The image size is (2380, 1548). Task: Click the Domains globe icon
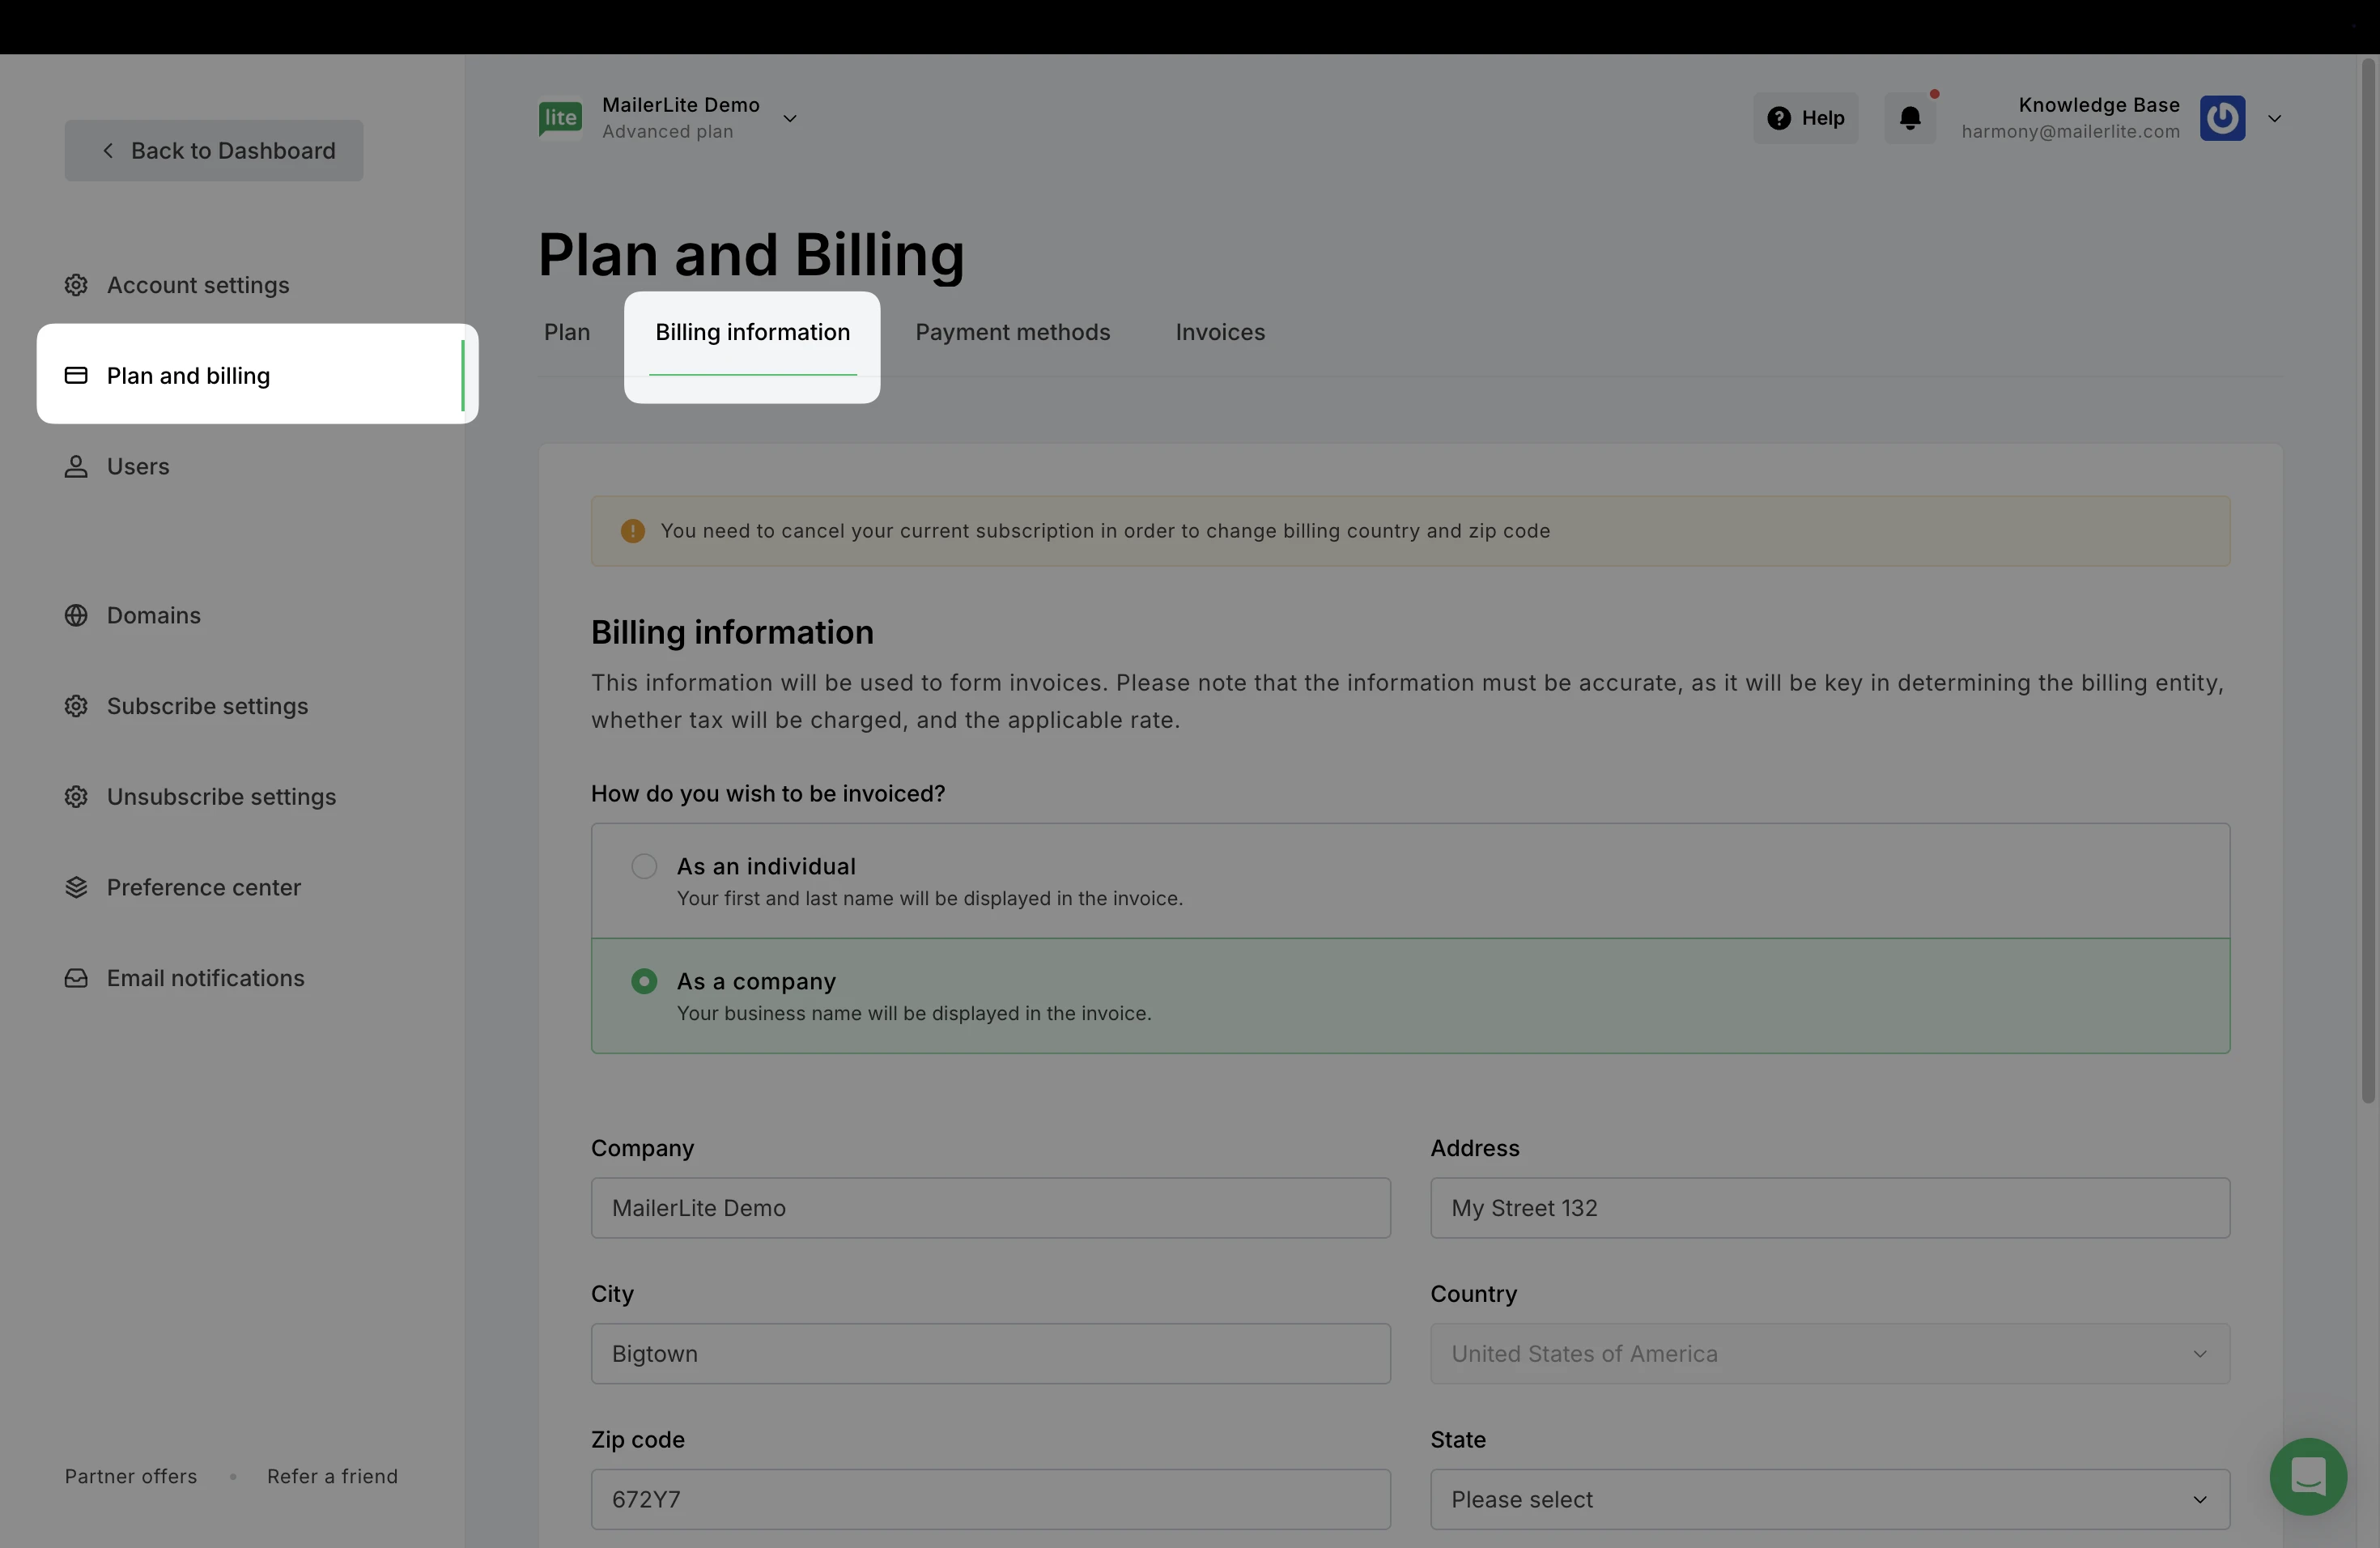coord(76,615)
